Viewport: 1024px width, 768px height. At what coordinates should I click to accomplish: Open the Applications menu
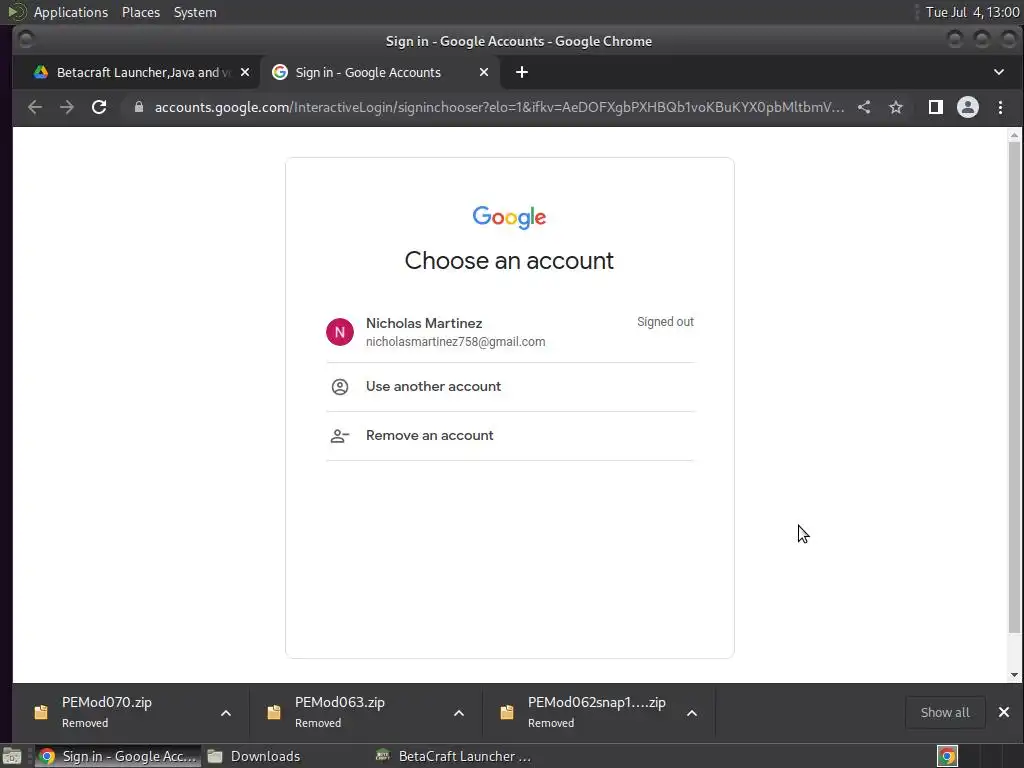(x=71, y=12)
